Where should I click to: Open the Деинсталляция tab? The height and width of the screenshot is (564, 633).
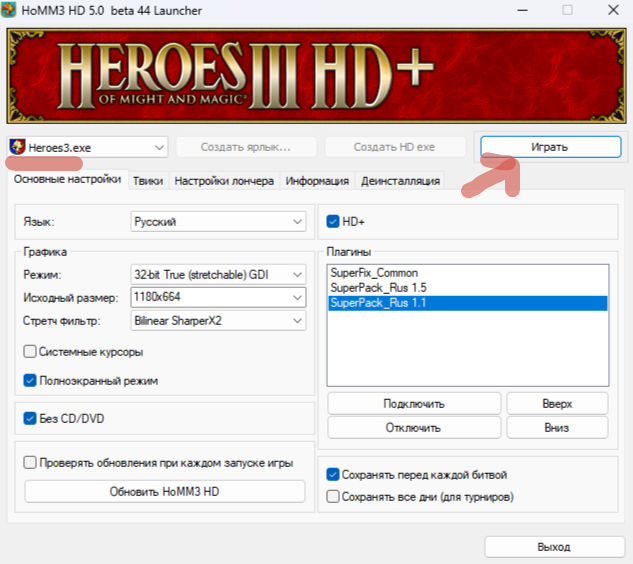click(400, 181)
